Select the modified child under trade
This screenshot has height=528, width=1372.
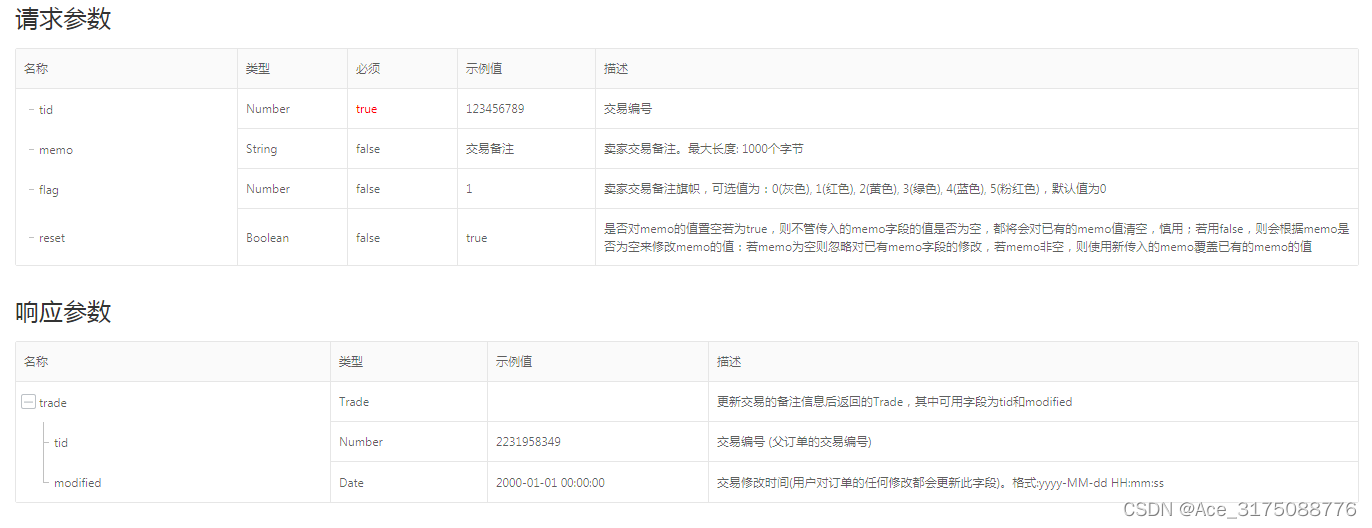pyautogui.click(x=78, y=482)
